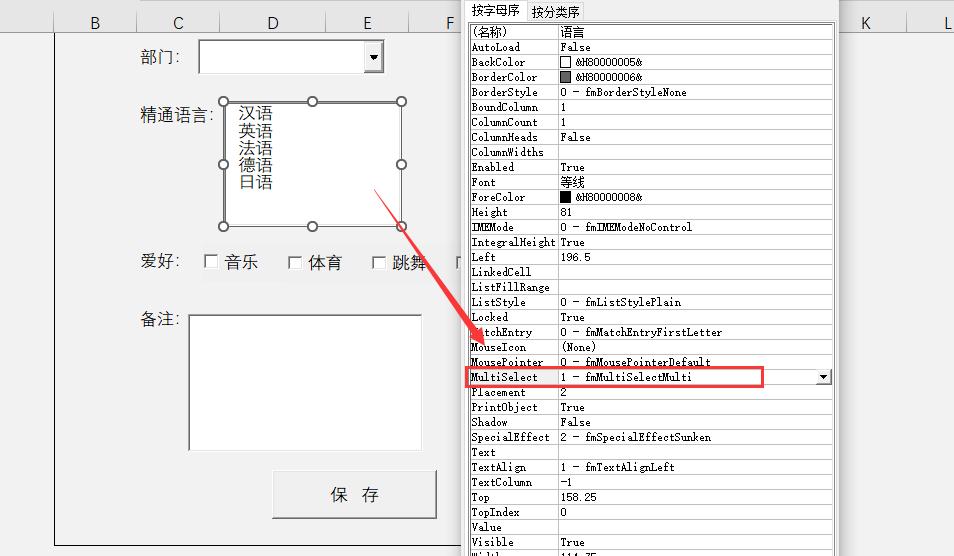Click the Placement property value 2
The height and width of the screenshot is (556, 954).
pos(563,392)
